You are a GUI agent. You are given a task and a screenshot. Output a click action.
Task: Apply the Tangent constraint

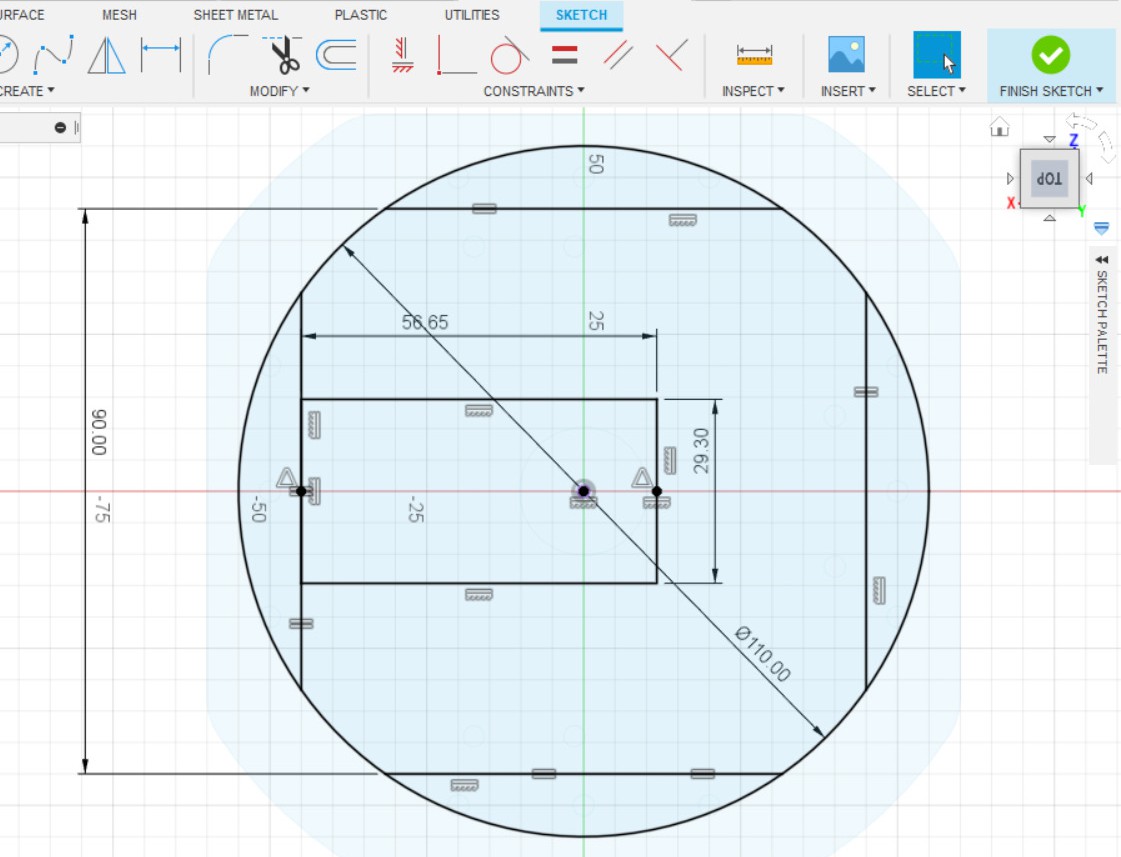pyautogui.click(x=510, y=55)
